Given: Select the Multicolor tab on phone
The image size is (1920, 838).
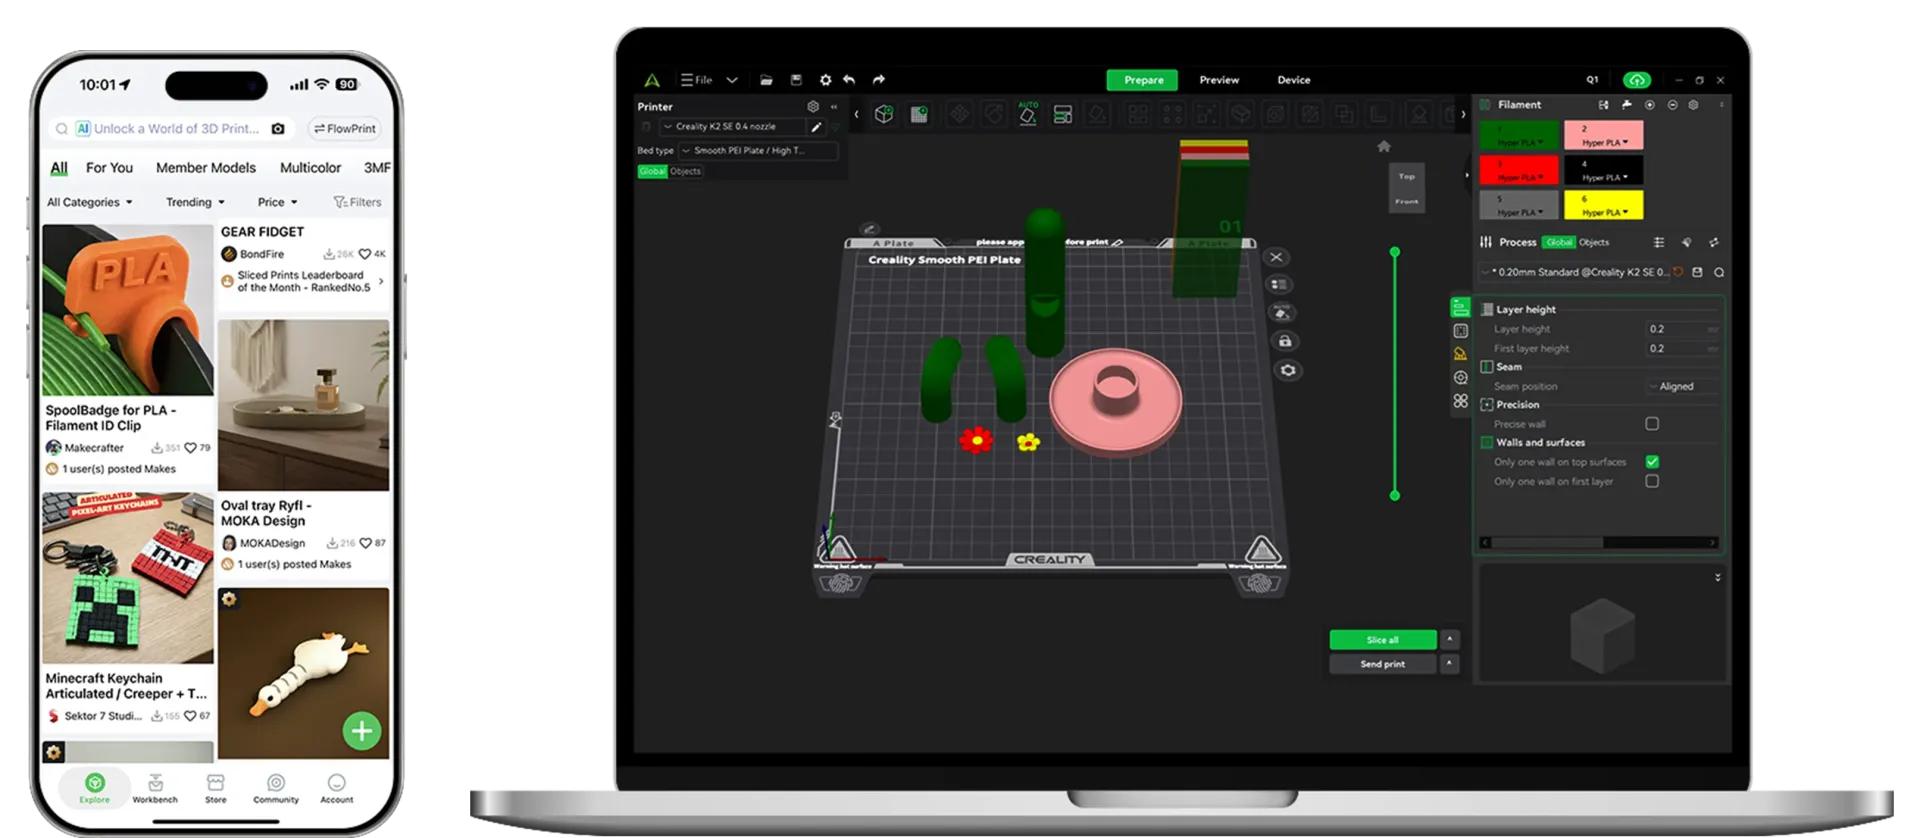Looking at the screenshot, I should click(x=310, y=168).
